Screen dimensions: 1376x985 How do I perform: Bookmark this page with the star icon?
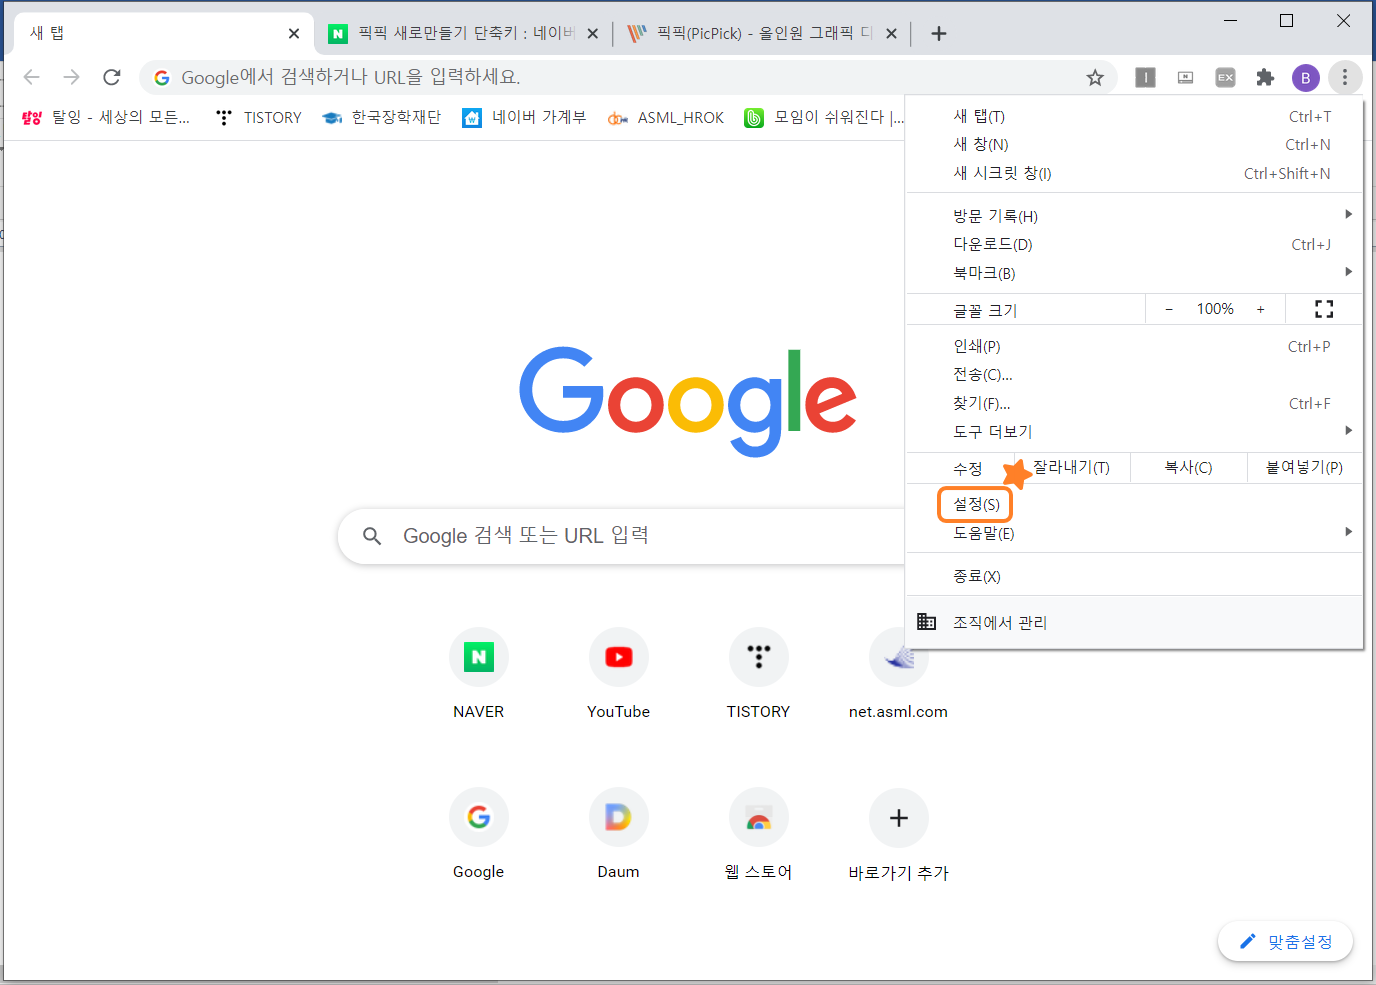click(1095, 77)
